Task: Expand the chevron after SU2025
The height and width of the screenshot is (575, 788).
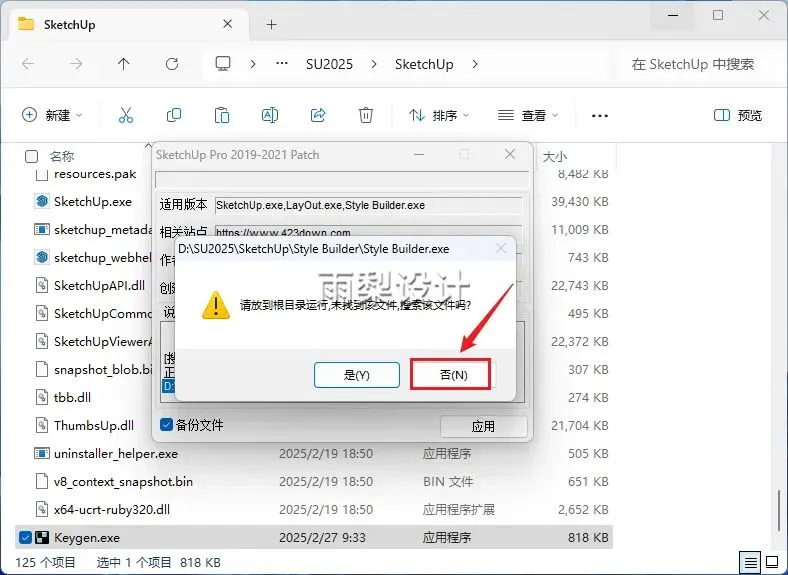Action: [x=374, y=64]
